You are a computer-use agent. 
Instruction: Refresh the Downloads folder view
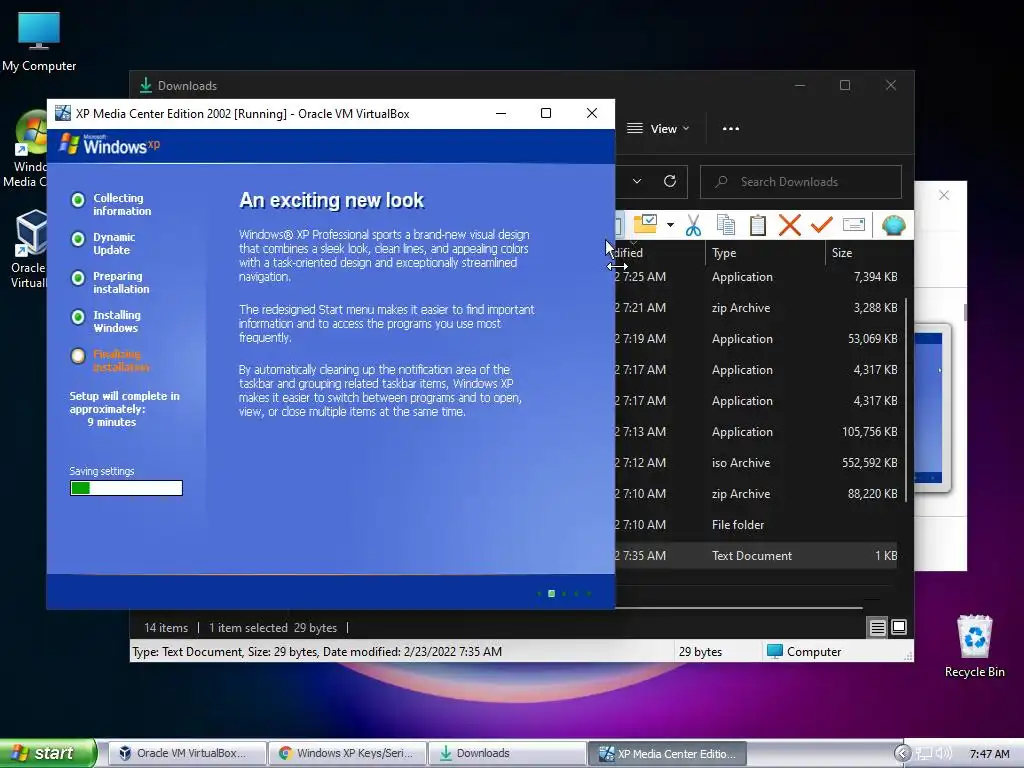[670, 181]
